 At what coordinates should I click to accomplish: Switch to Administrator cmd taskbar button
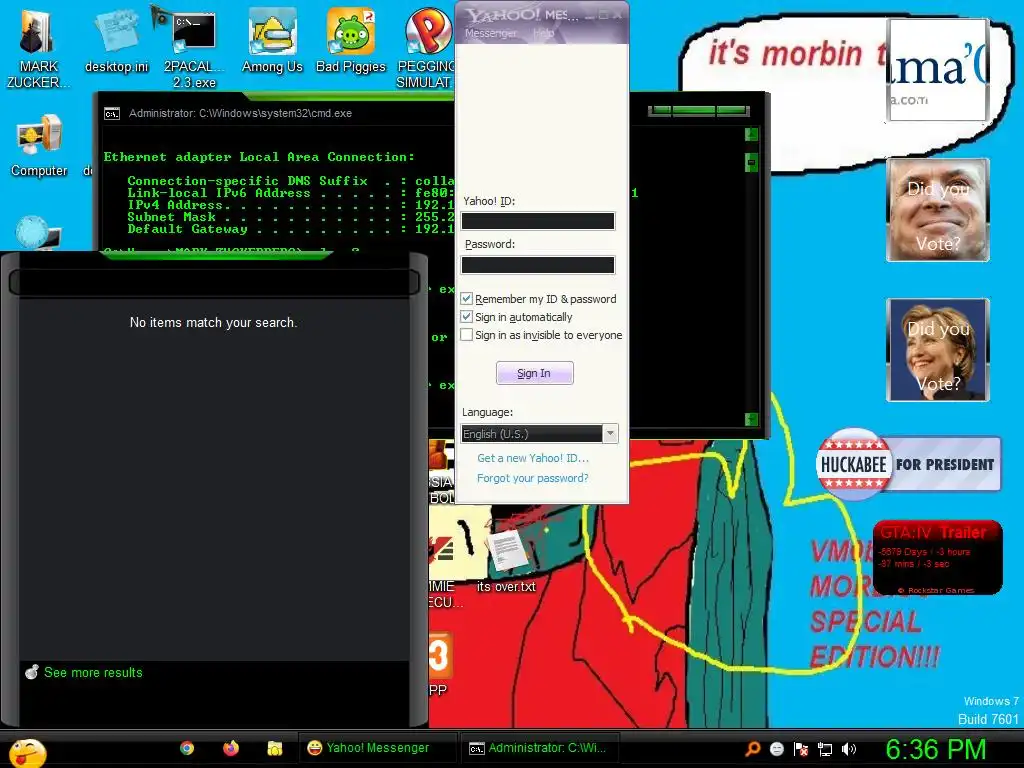click(x=538, y=748)
